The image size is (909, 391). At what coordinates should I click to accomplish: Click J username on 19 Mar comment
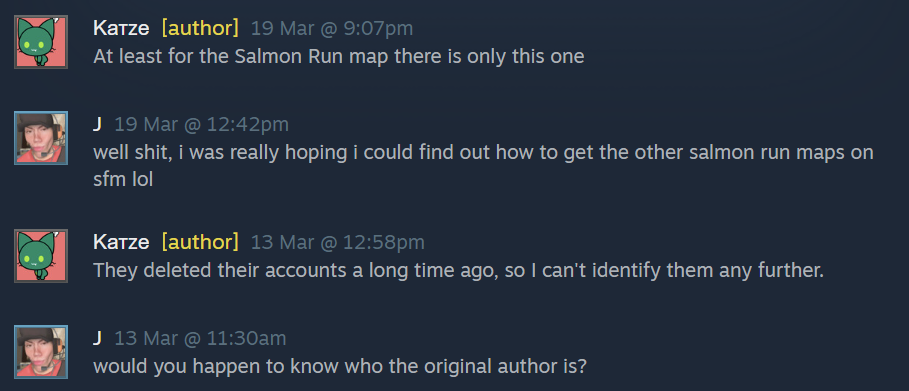(97, 124)
